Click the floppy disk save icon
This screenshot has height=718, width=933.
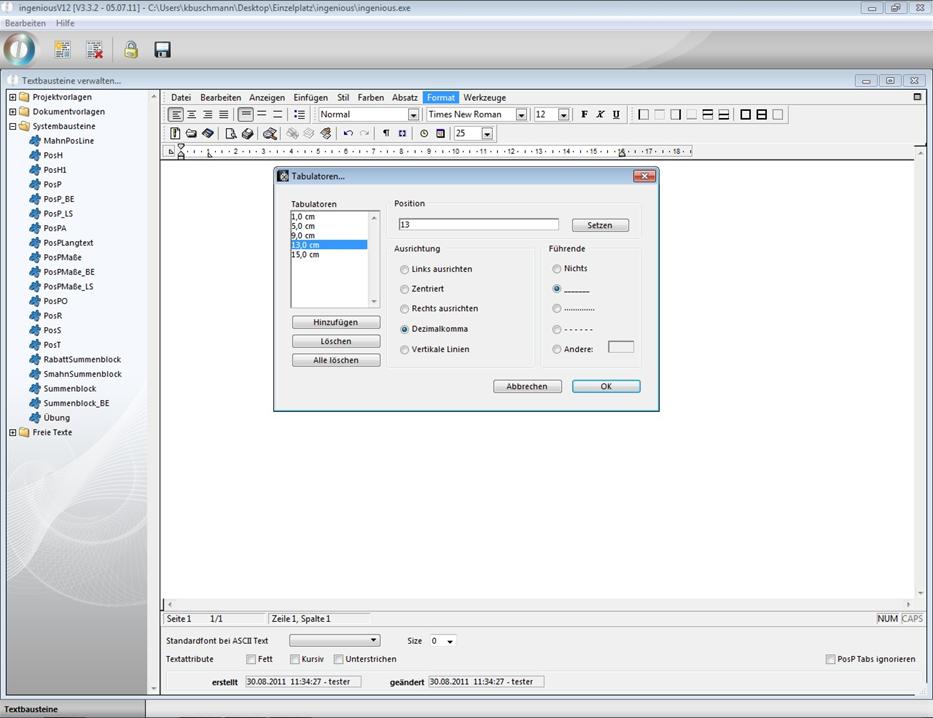pyautogui.click(x=162, y=49)
